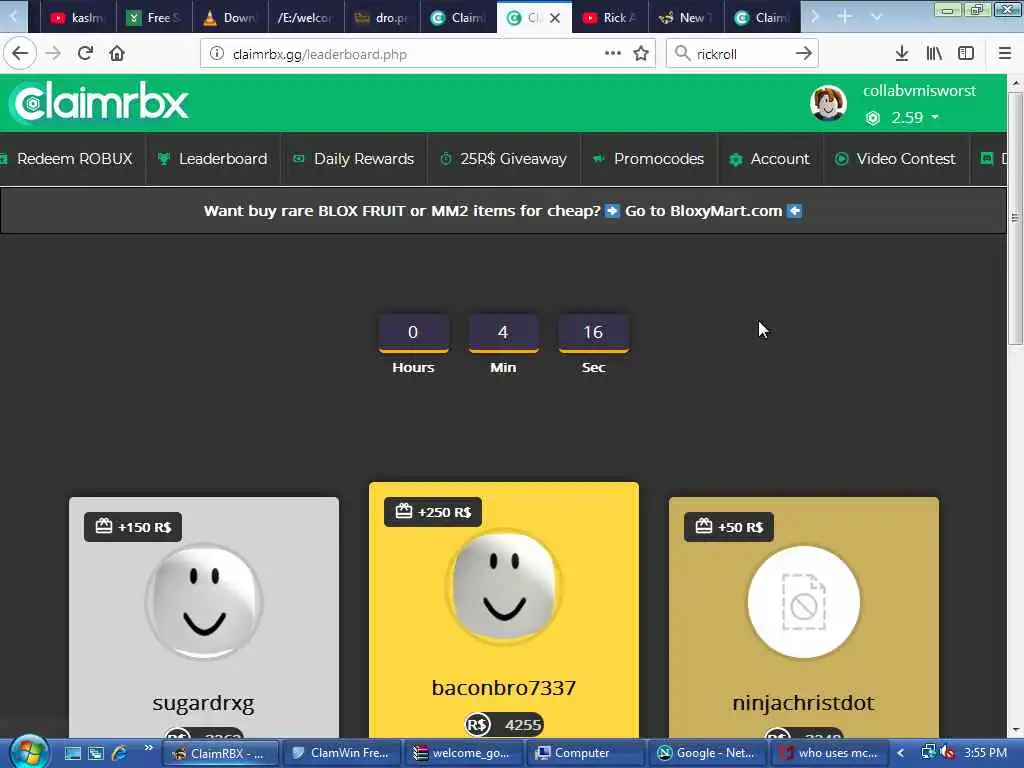Select the ninjachristdot username
The image size is (1024, 768).
click(x=803, y=703)
